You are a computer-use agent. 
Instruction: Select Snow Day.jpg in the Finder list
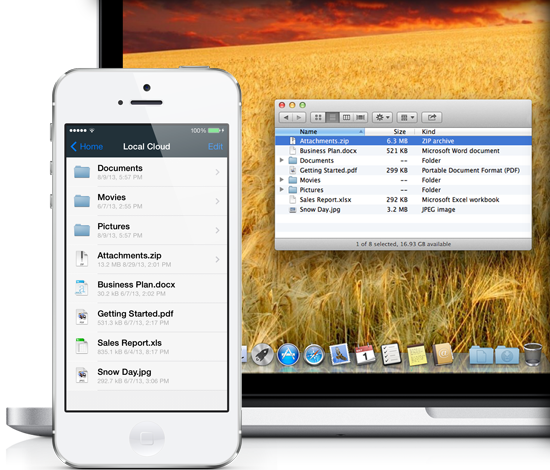(403, 210)
